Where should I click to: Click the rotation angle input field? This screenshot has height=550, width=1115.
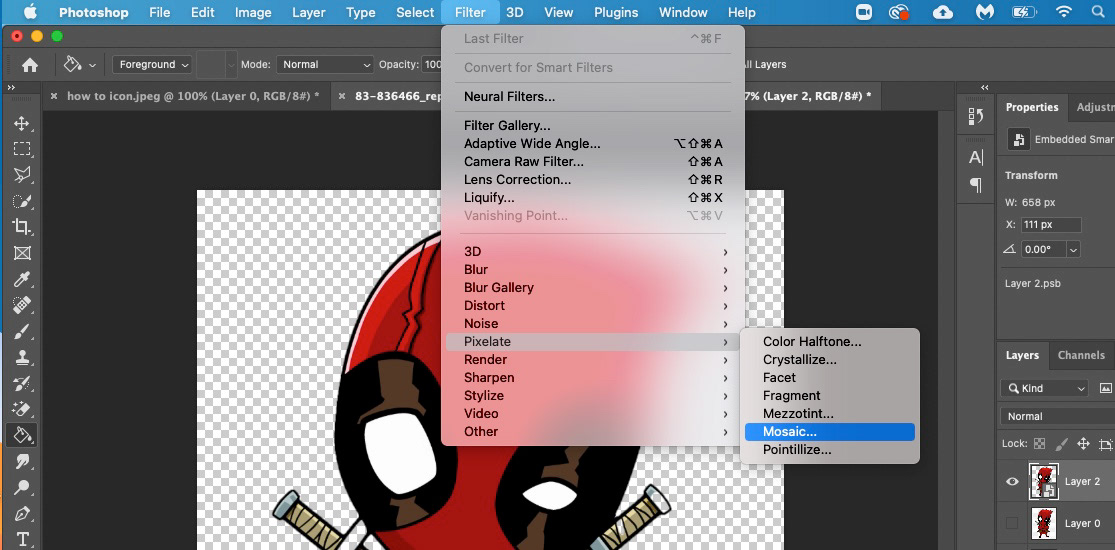point(1043,250)
